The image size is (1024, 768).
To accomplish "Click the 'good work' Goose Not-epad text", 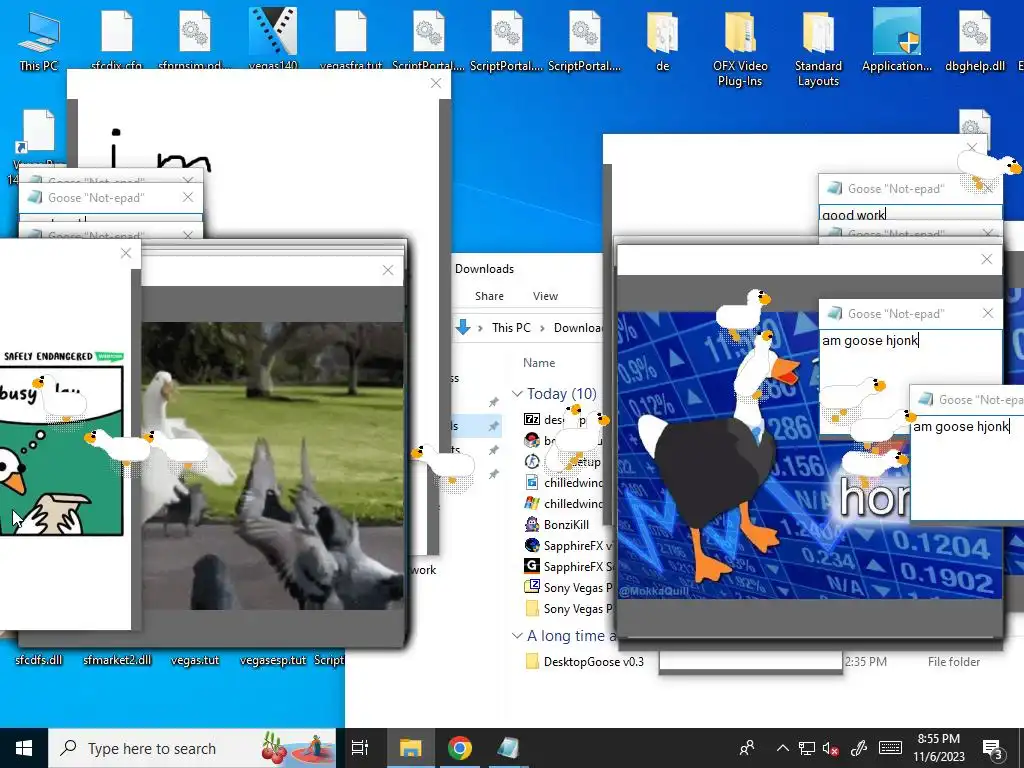I will pyautogui.click(x=854, y=215).
